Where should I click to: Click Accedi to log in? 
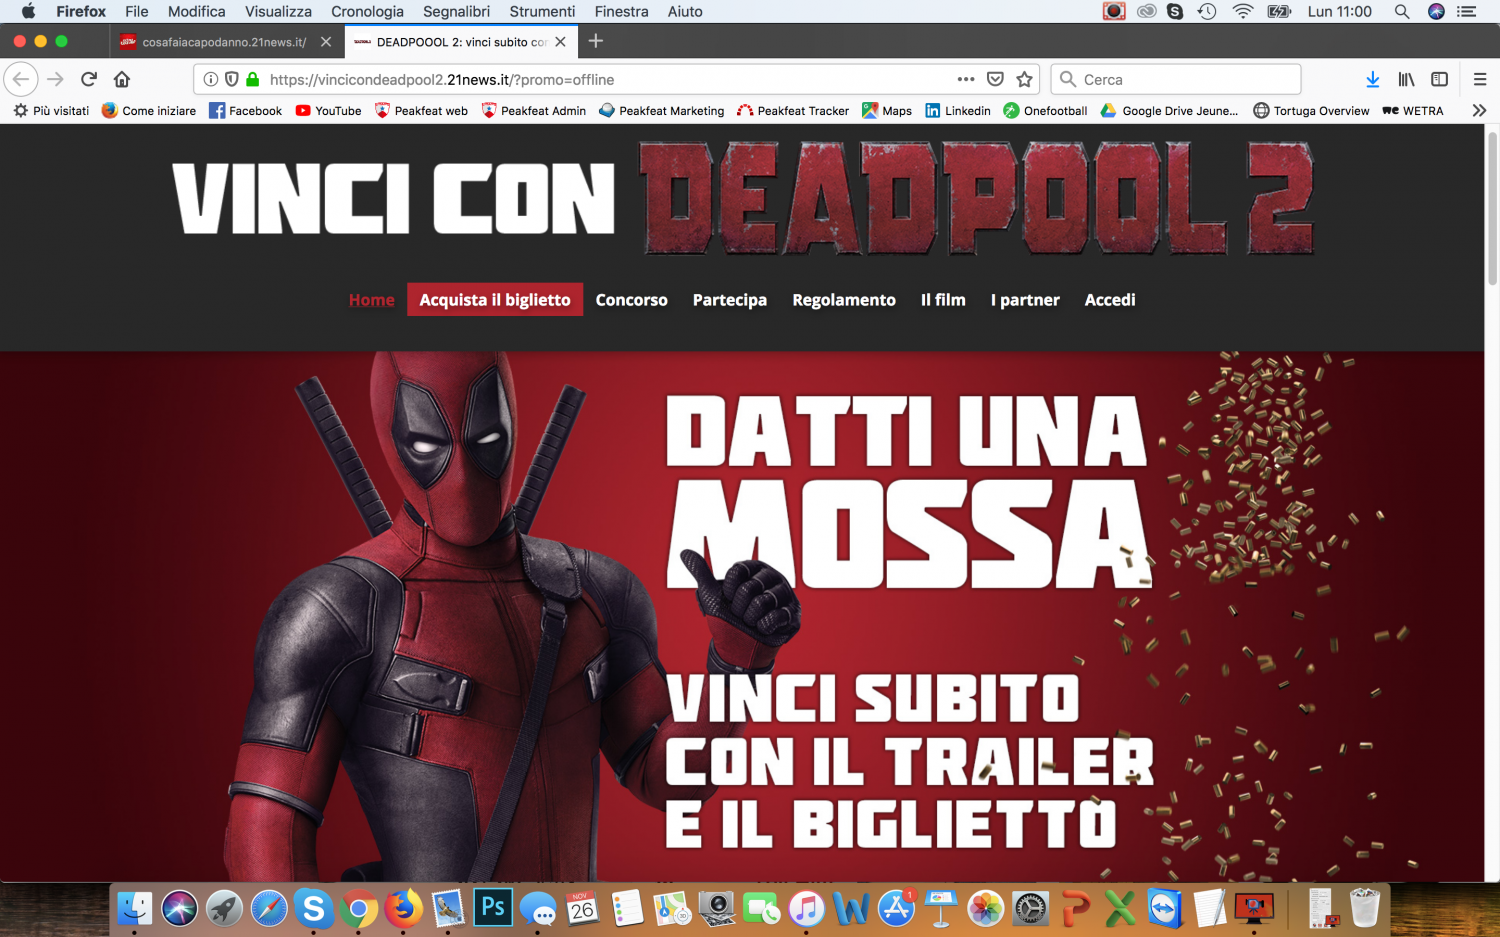click(x=1110, y=300)
